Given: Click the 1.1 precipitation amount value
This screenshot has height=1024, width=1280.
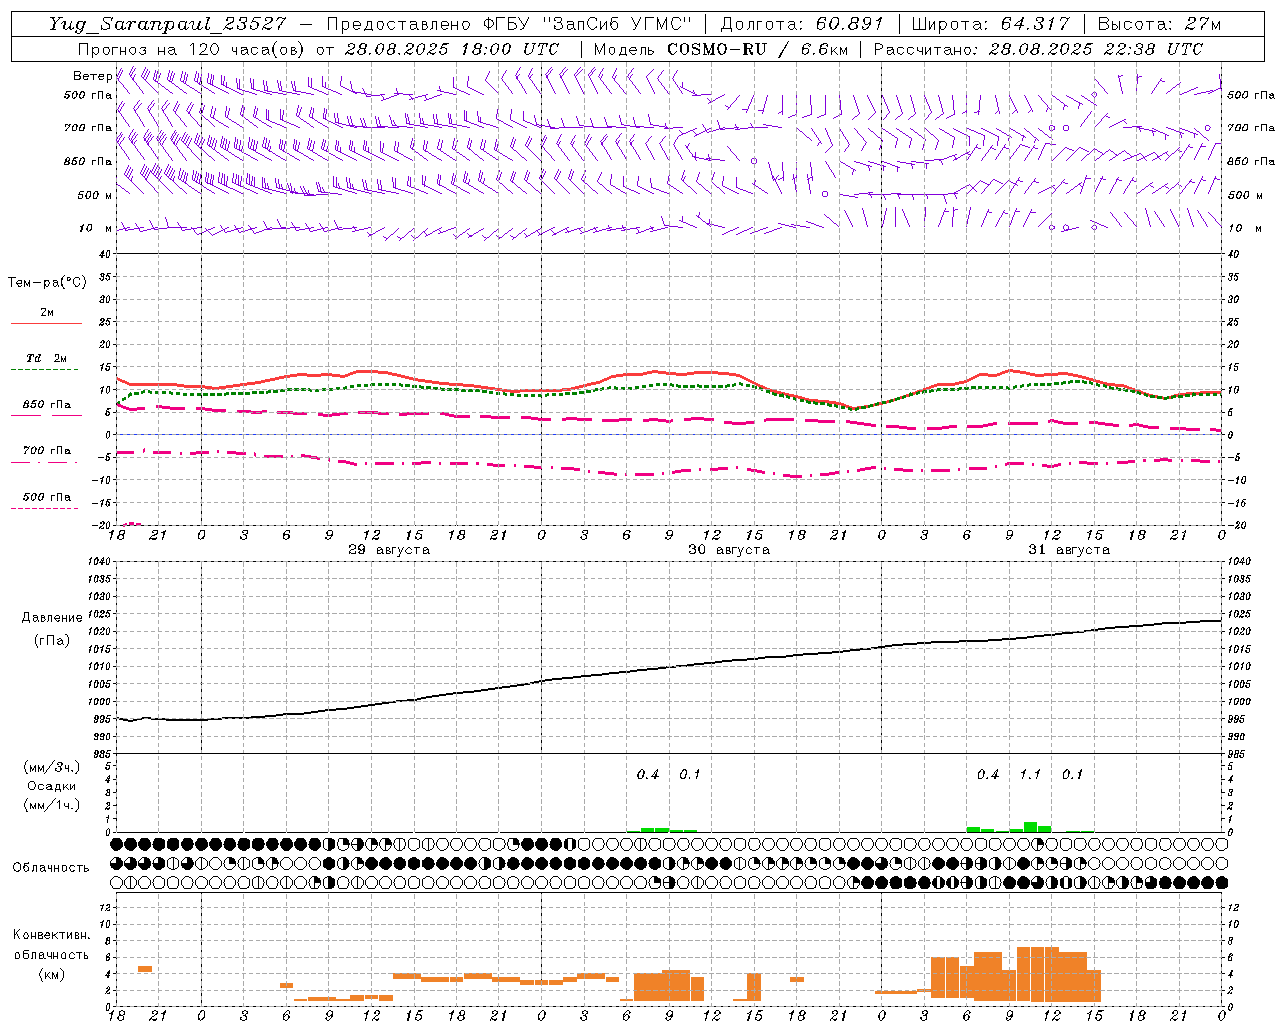Looking at the screenshot, I should click(1030, 774).
